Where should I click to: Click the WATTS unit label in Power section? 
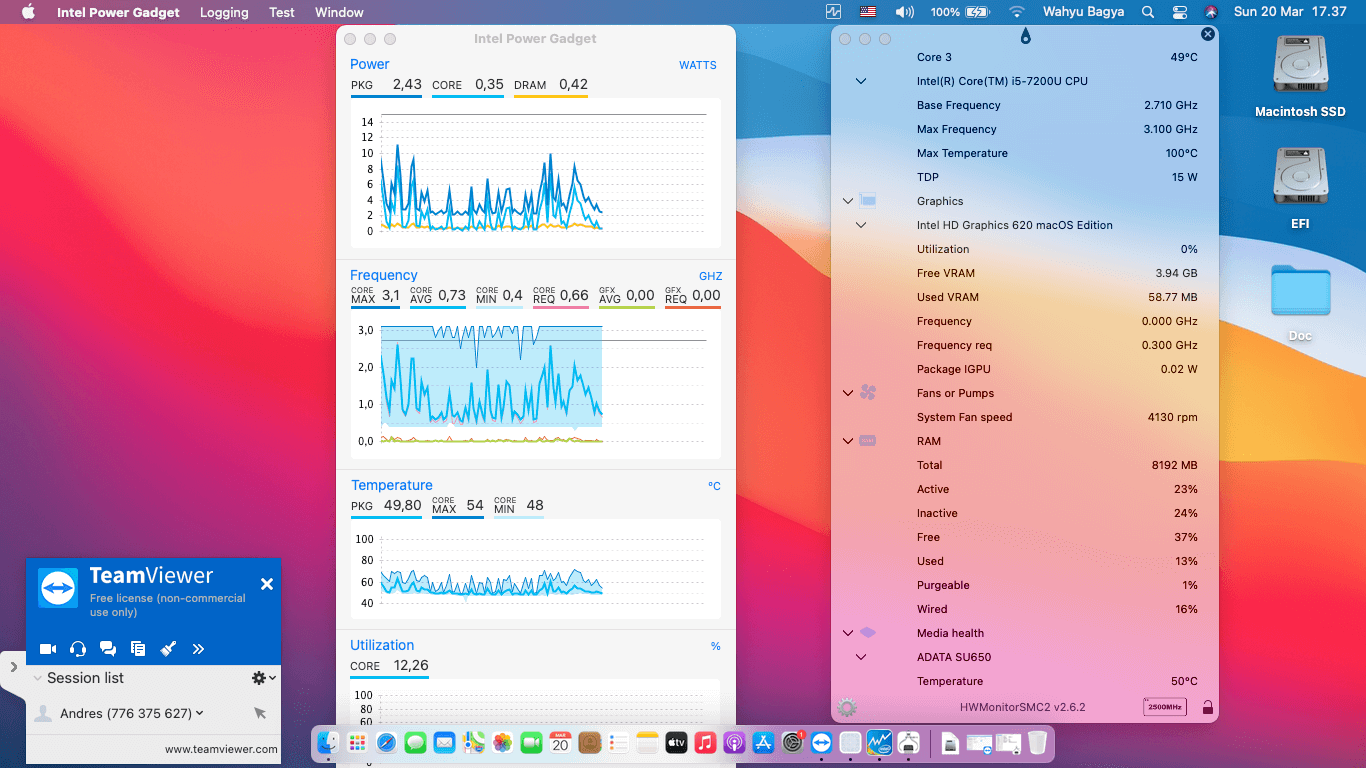point(698,65)
